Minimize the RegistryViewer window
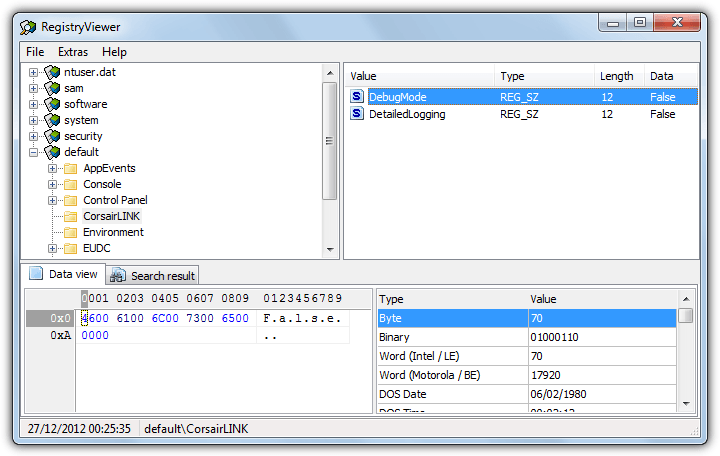This screenshot has width=720, height=456. [x=613, y=23]
